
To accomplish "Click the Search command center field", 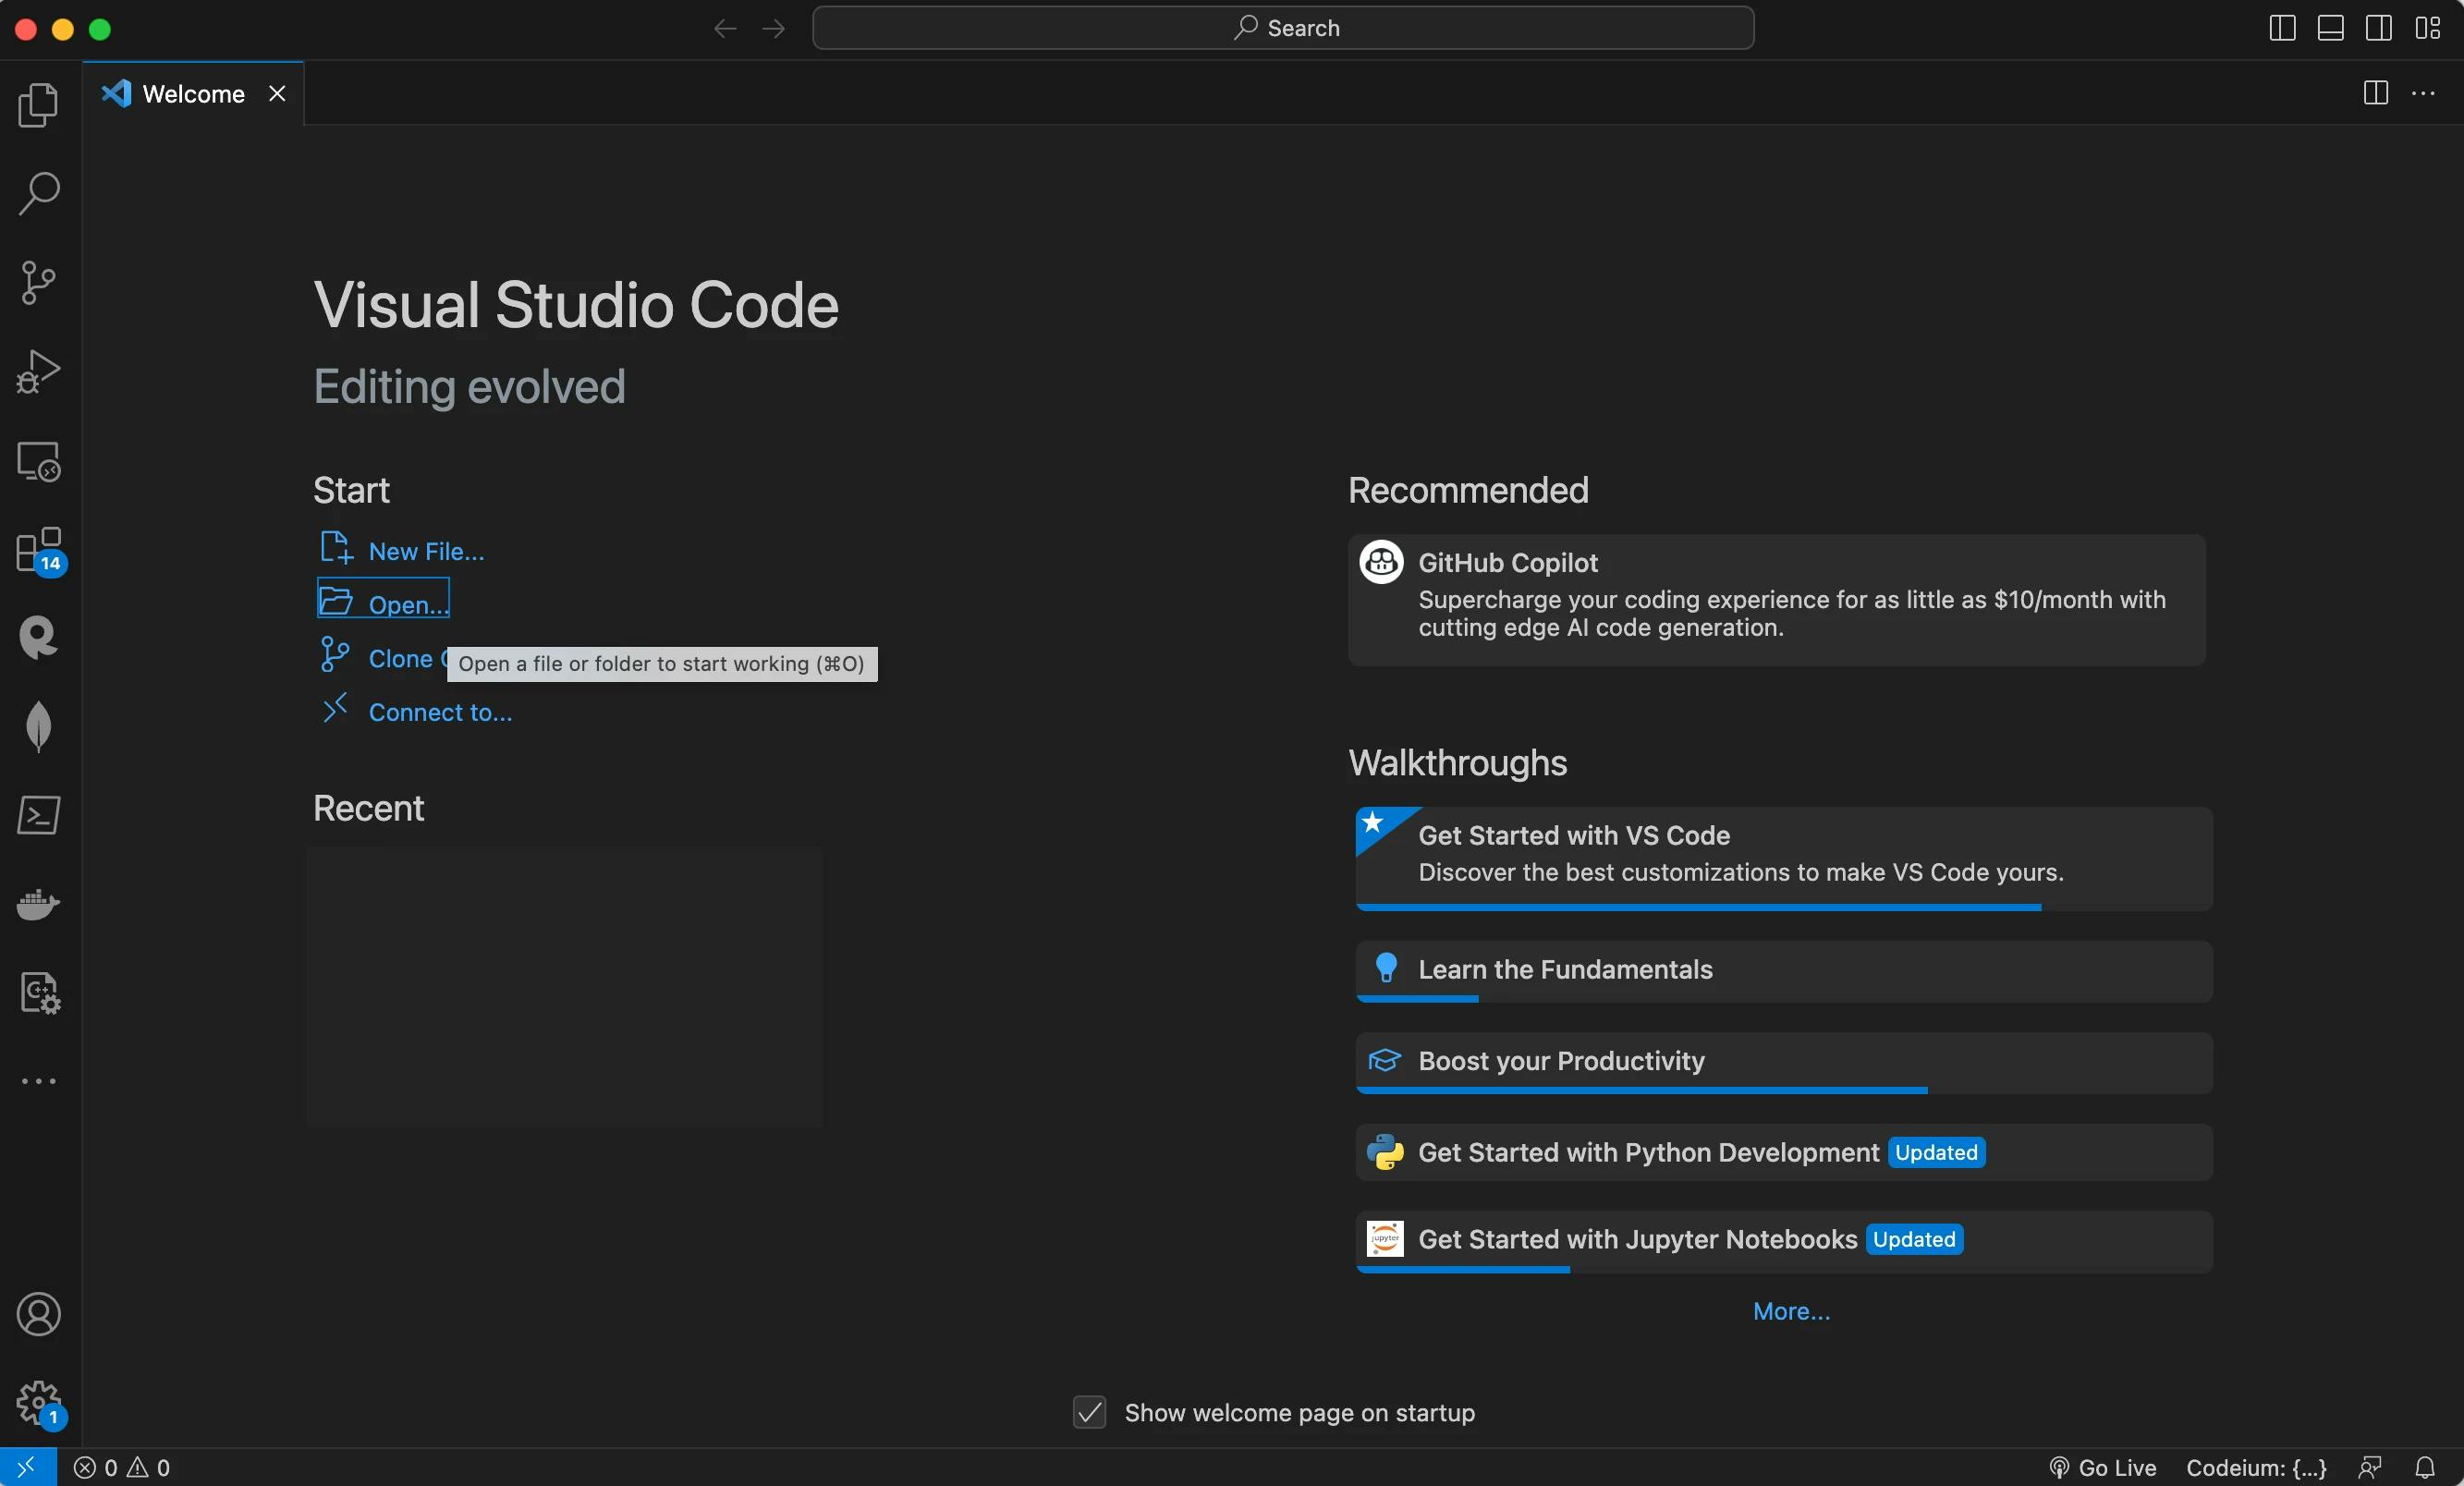I will tap(1283, 28).
